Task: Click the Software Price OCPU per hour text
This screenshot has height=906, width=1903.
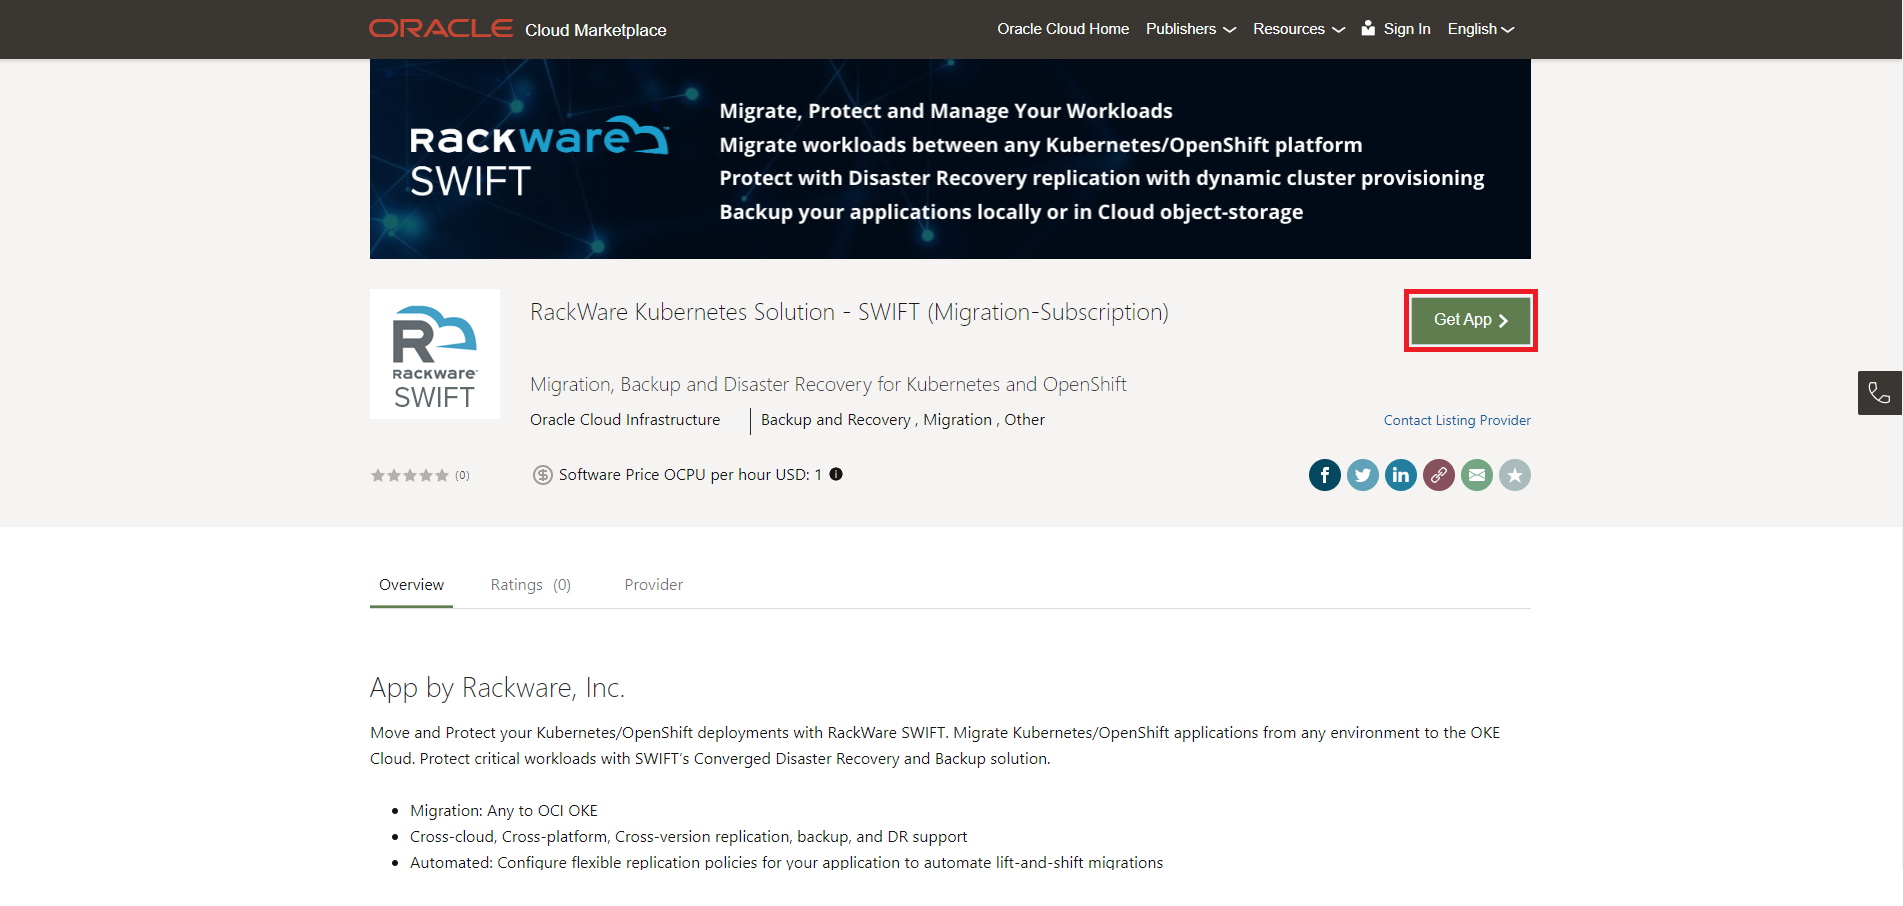Action: pos(690,475)
